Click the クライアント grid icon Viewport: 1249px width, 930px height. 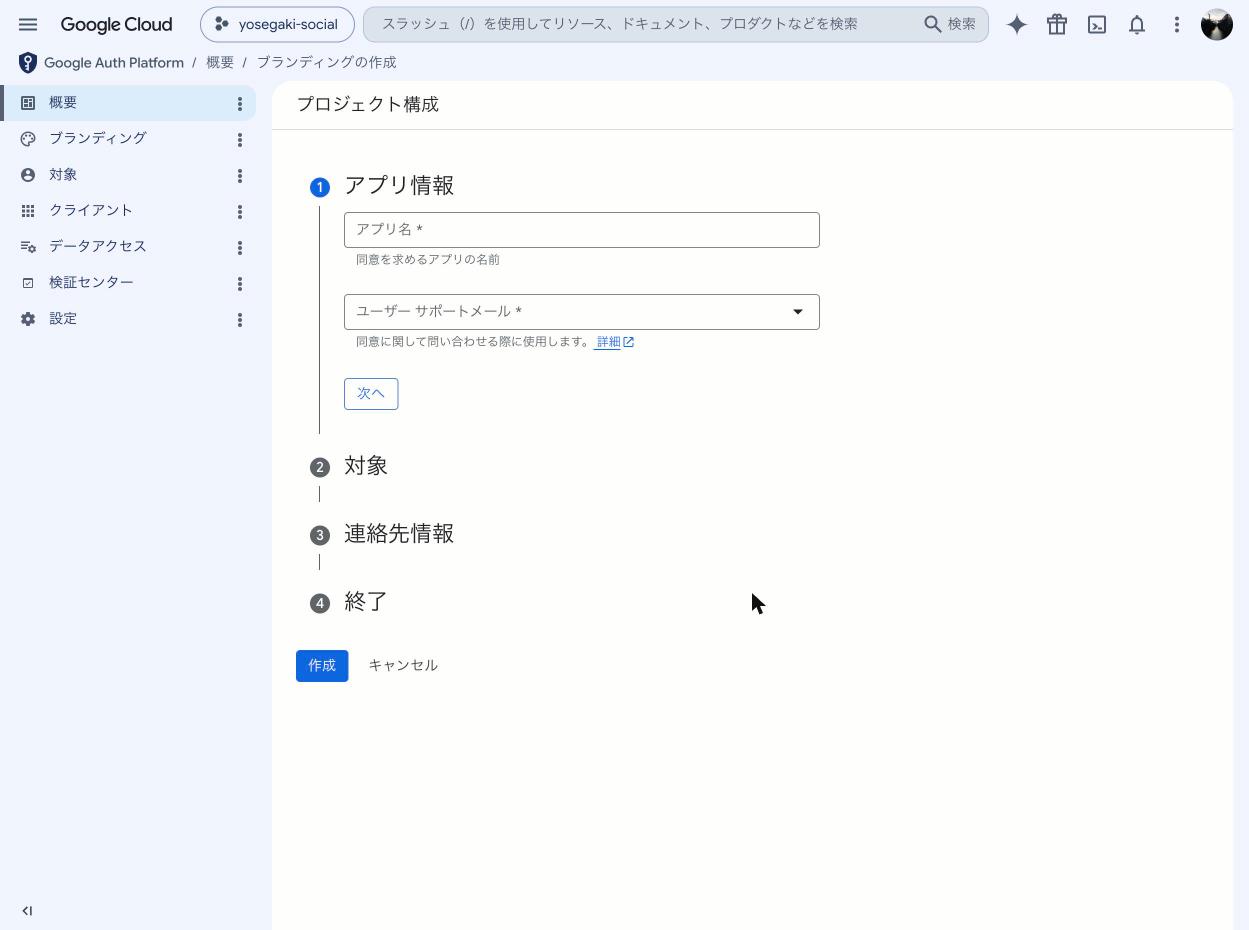click(x=28, y=211)
